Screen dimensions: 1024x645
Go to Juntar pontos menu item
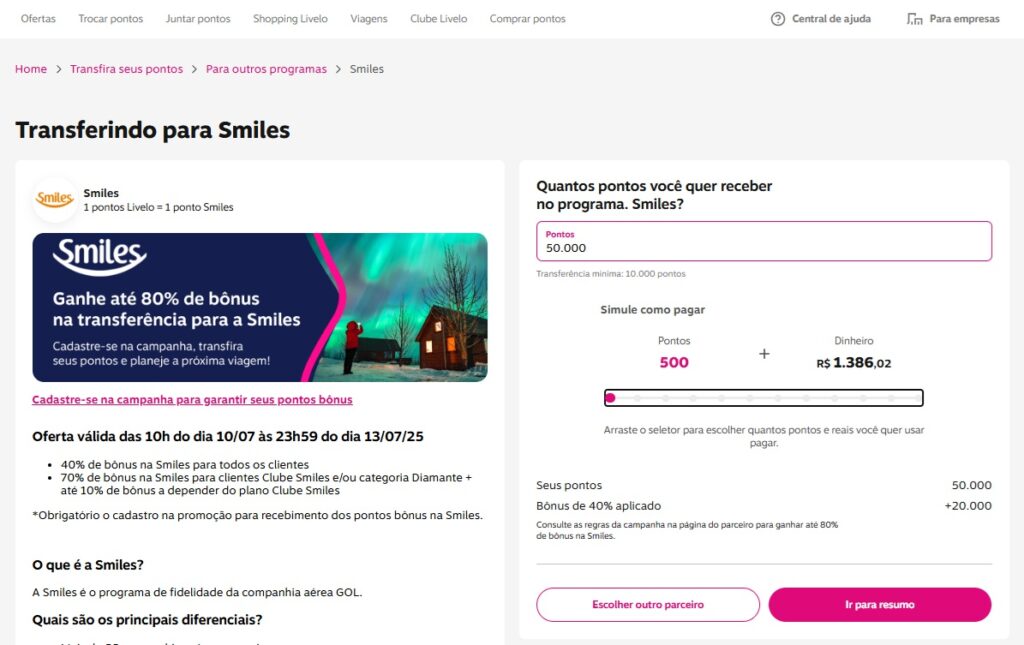coord(198,19)
